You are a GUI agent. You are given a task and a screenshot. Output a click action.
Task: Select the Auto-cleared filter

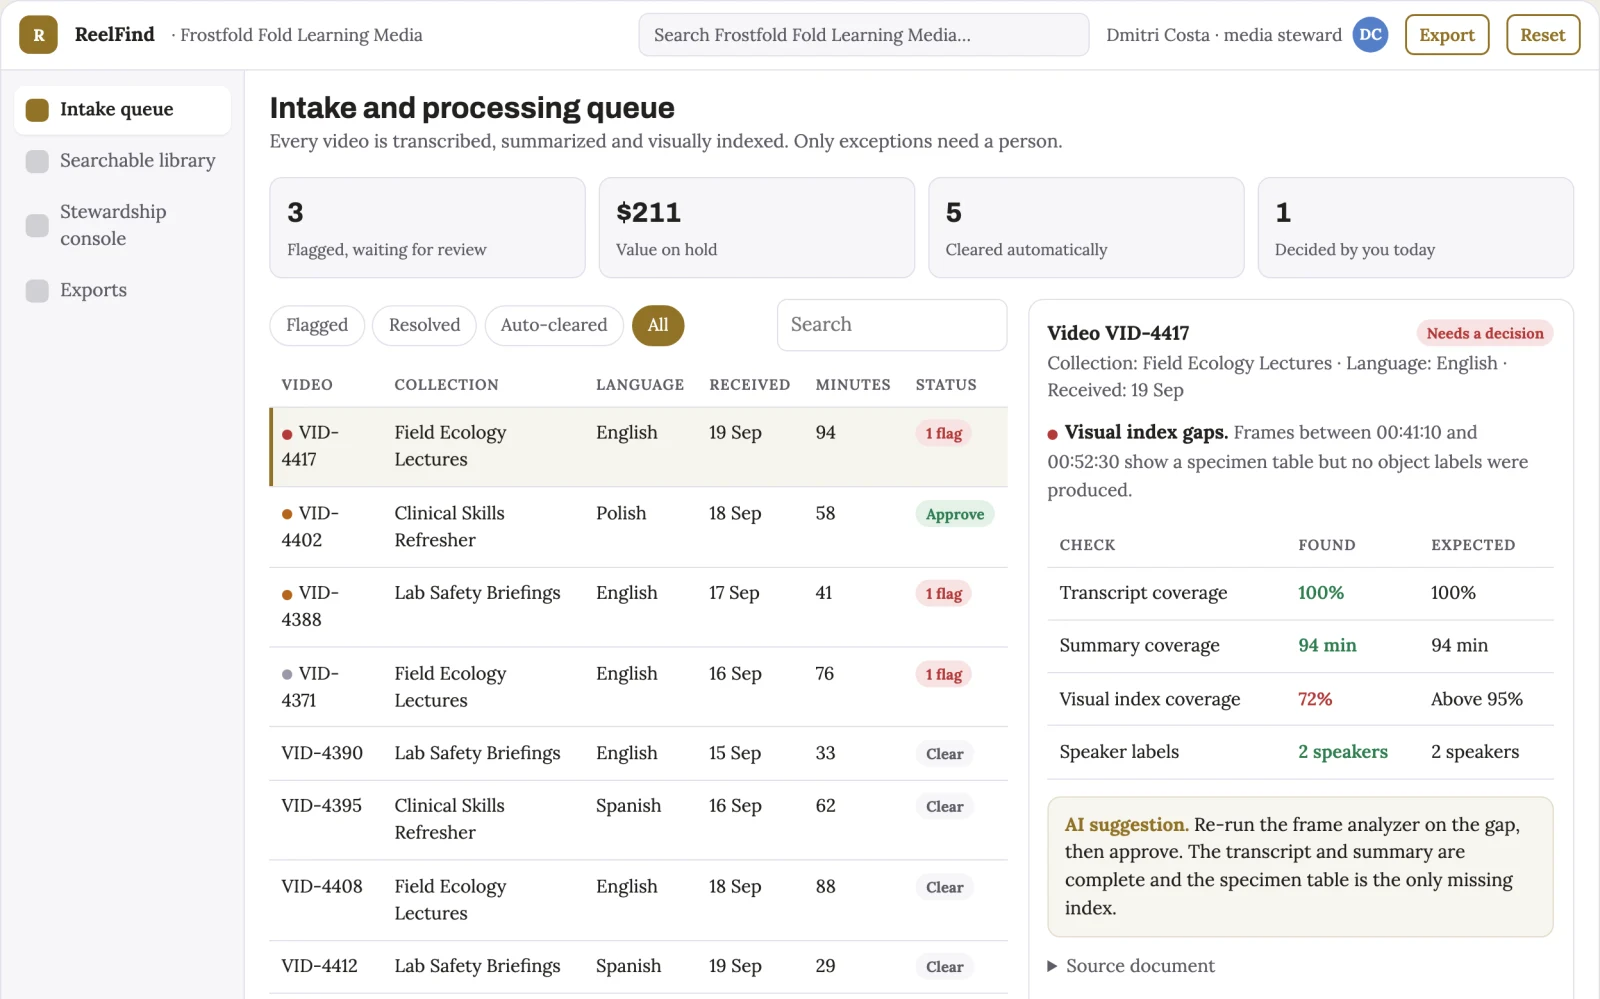click(x=554, y=325)
